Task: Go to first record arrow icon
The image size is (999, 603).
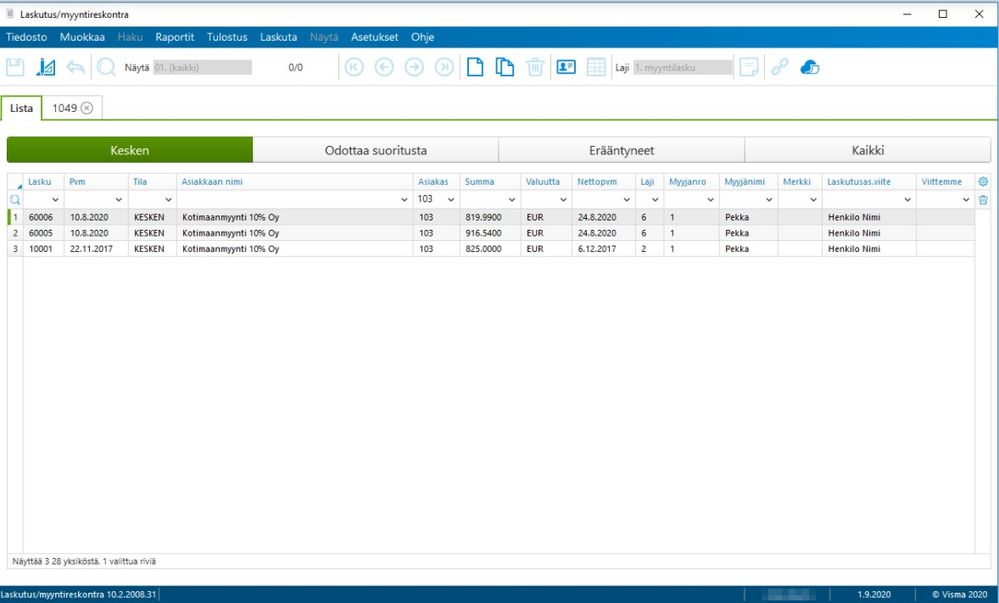Action: pyautogui.click(x=354, y=67)
